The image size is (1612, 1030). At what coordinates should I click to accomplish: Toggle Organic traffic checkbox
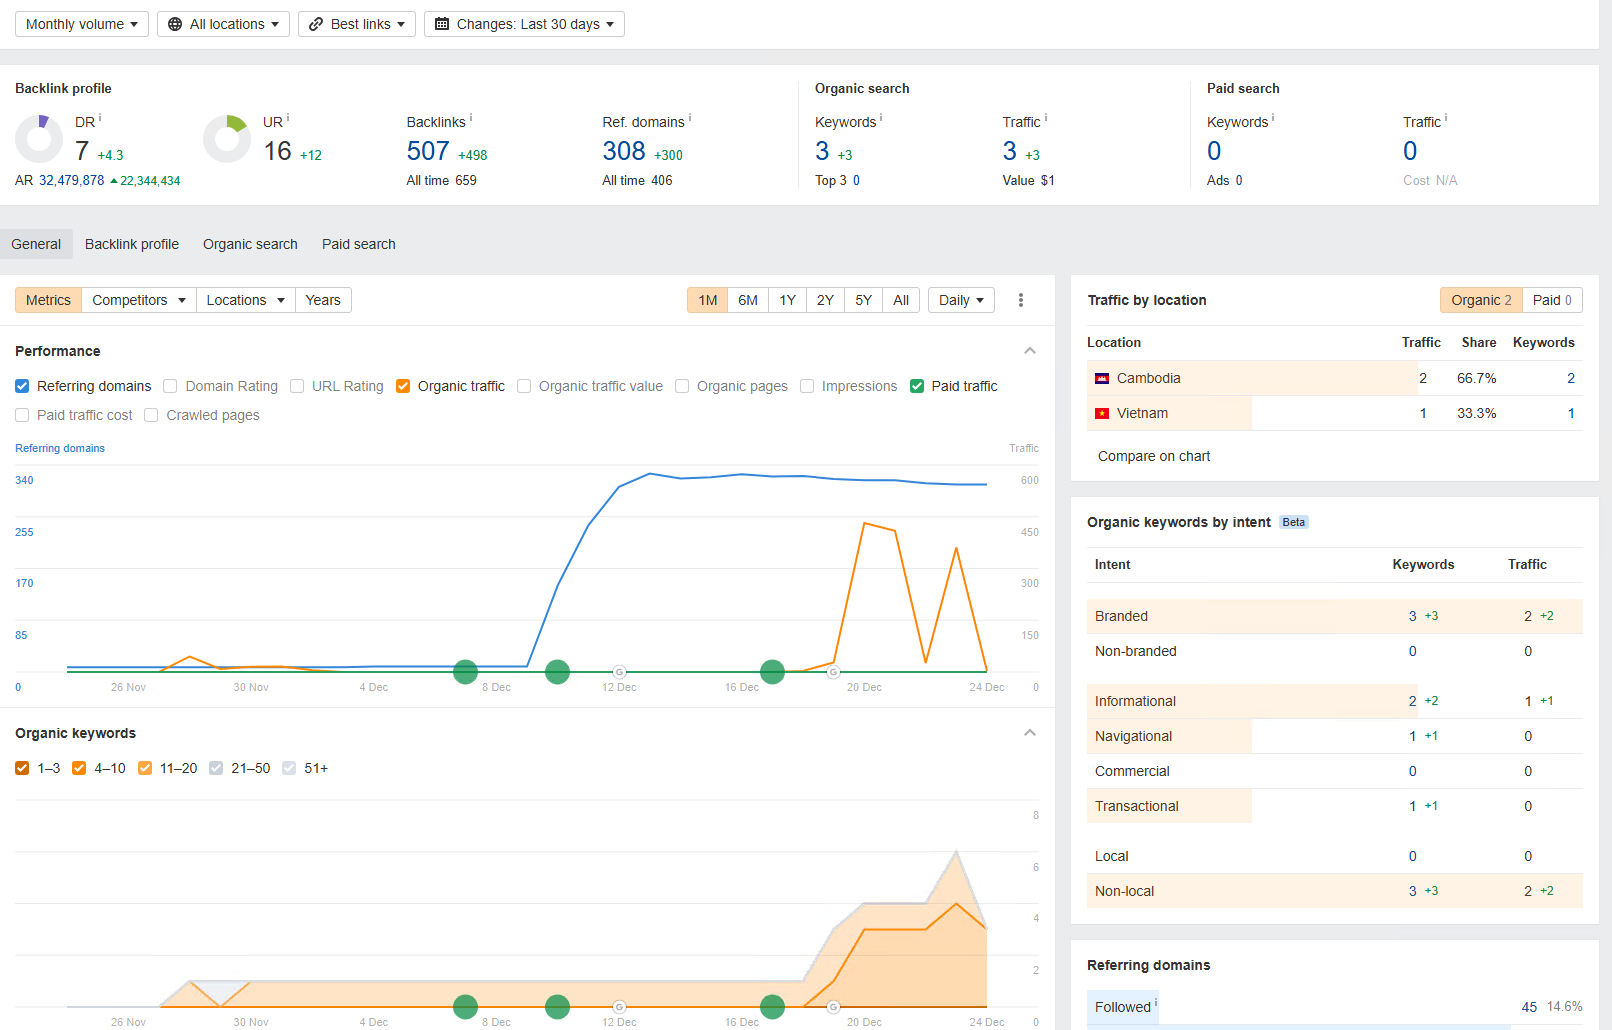pyautogui.click(x=403, y=386)
